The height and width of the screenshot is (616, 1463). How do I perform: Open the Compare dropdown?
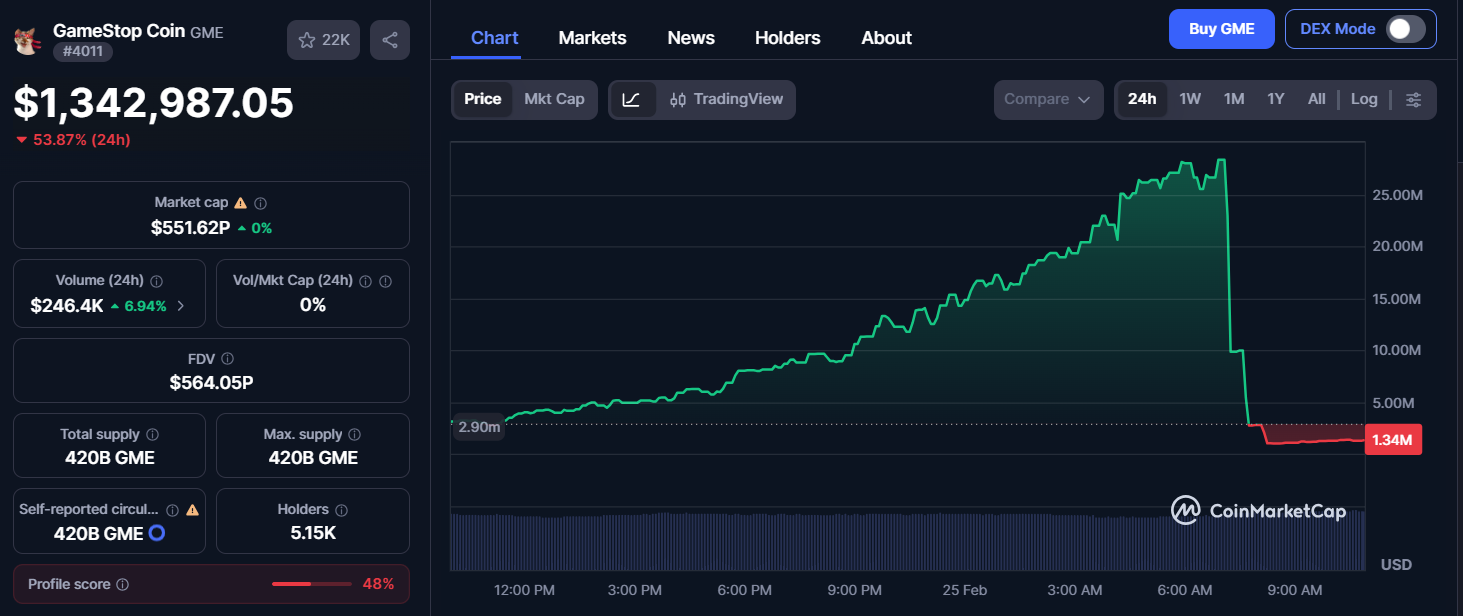(x=1048, y=99)
